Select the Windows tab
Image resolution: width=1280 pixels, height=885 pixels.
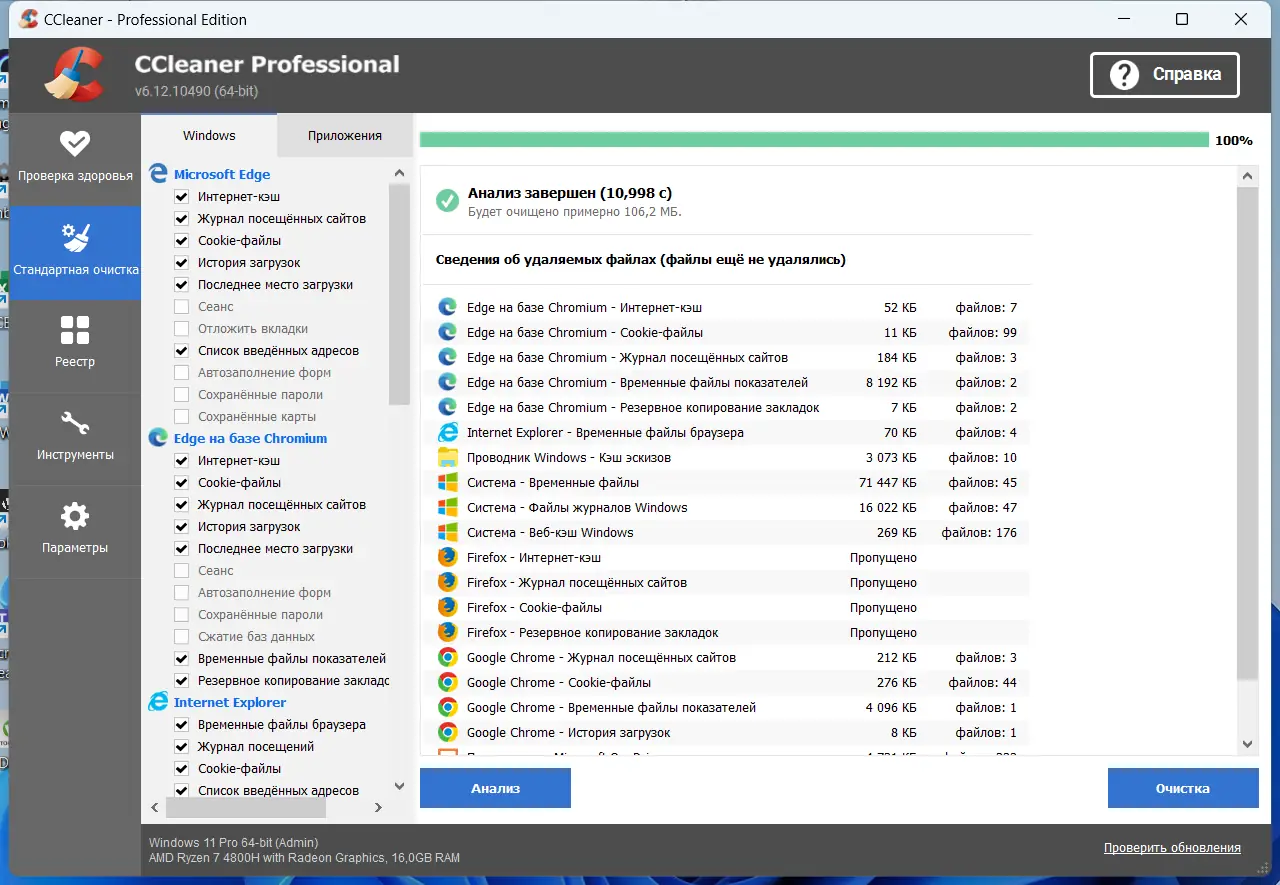(209, 135)
